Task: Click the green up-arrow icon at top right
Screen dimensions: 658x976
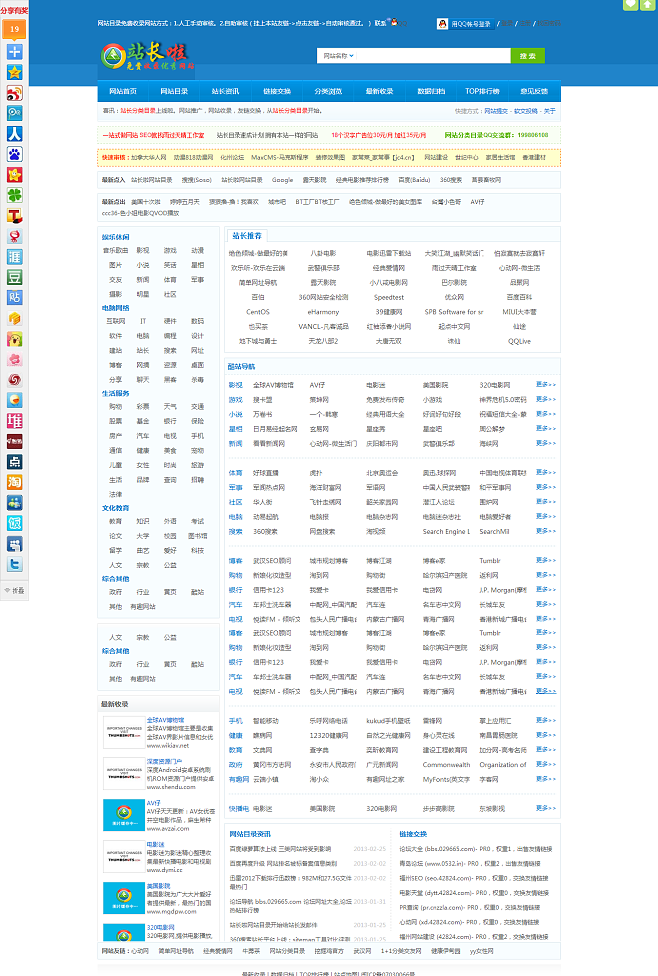Action: [647, 4]
